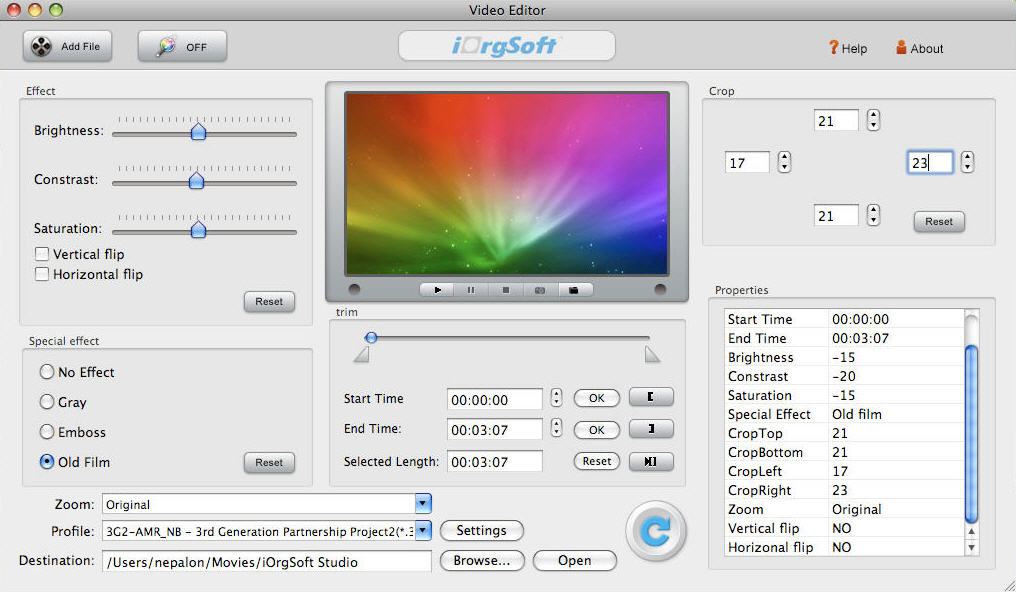Click the End Time input field
The height and width of the screenshot is (592, 1016).
point(494,429)
